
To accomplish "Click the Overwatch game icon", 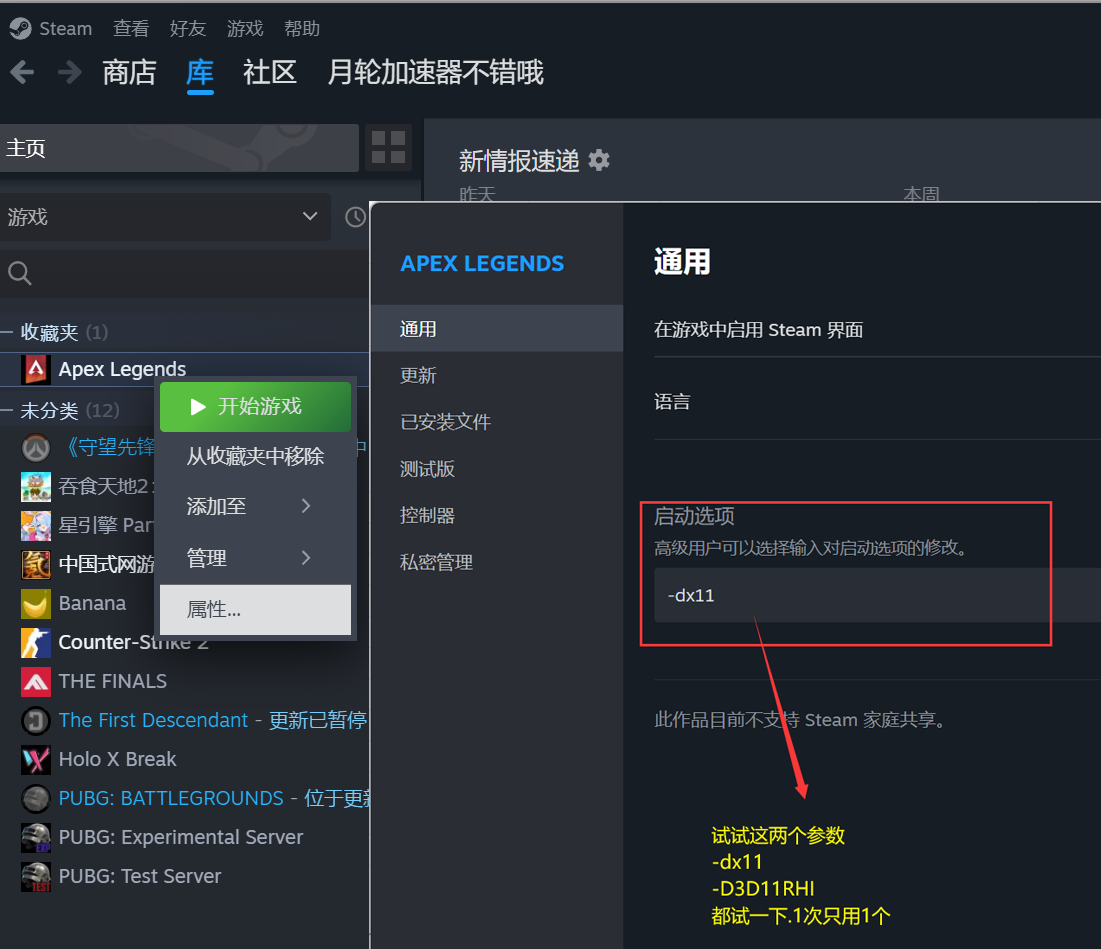I will [x=36, y=447].
